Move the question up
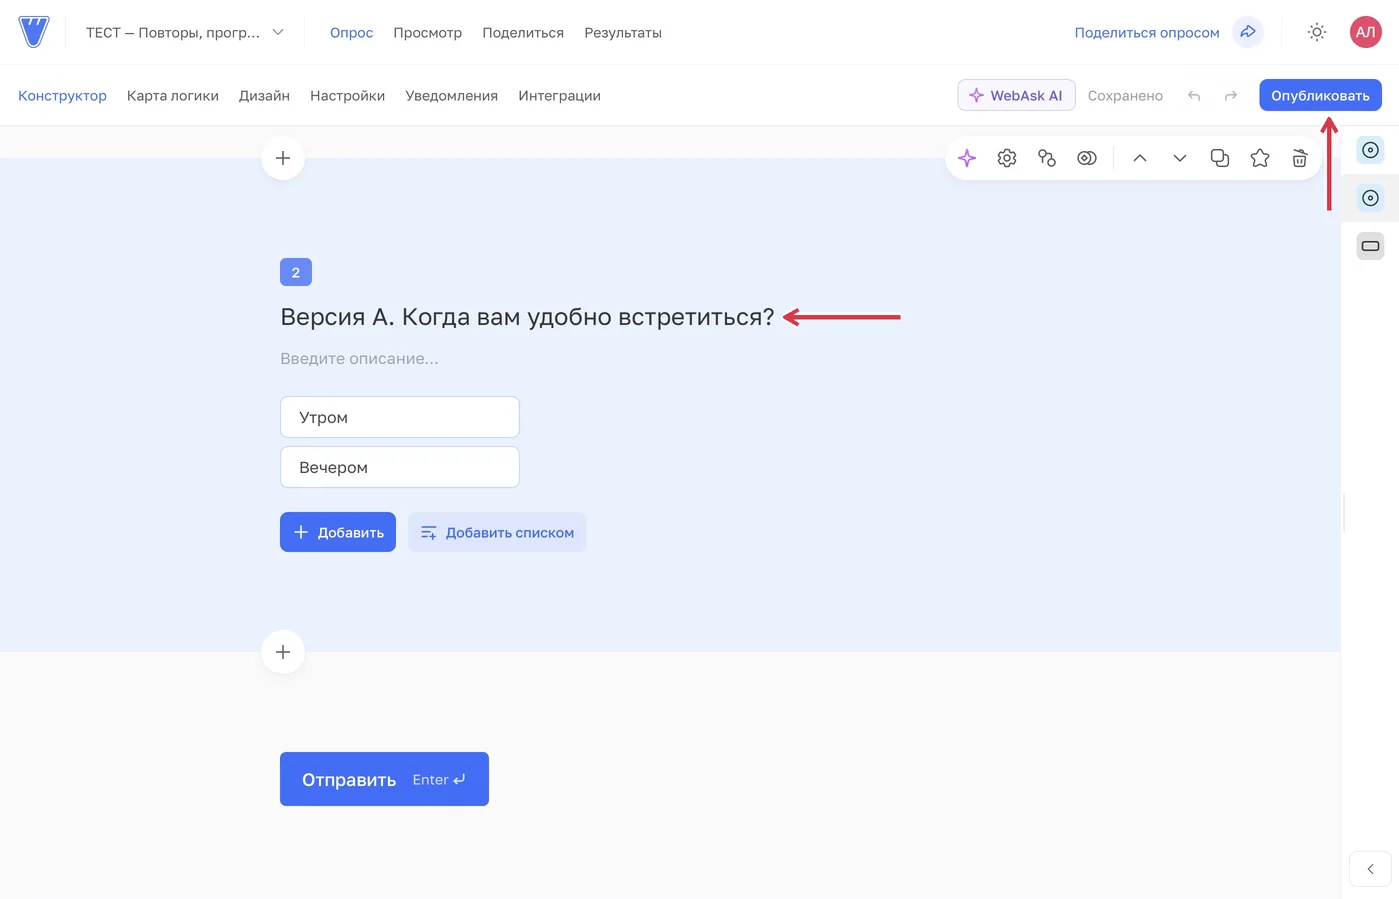Viewport: 1399px width, 899px height. point(1140,158)
